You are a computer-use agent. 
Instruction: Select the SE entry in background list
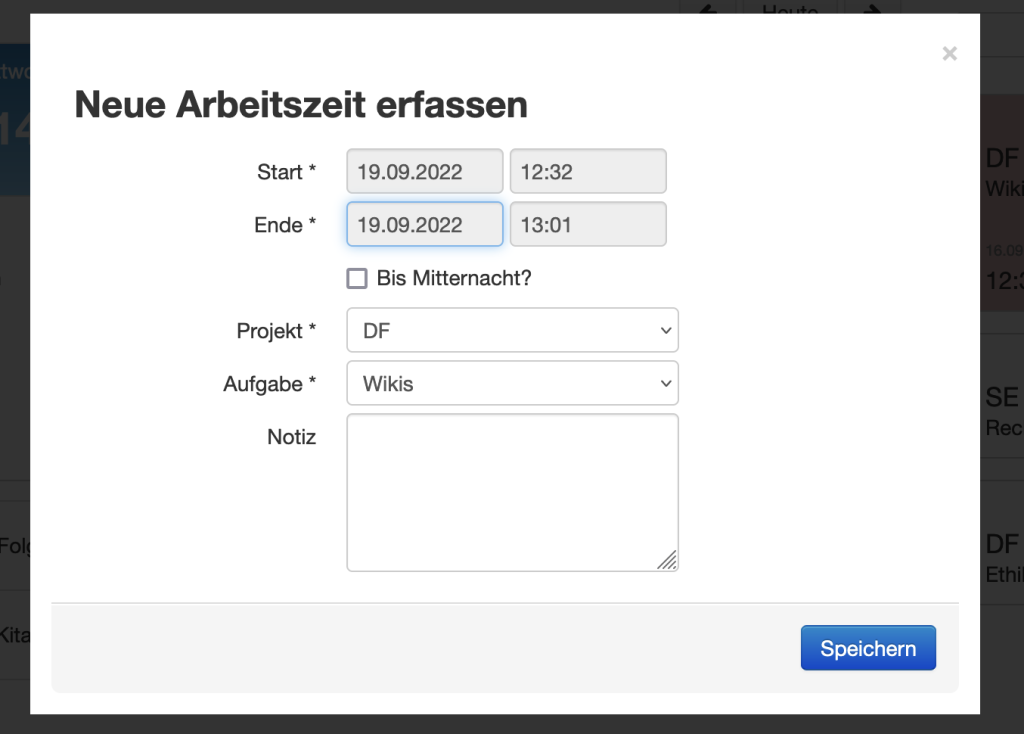1001,410
